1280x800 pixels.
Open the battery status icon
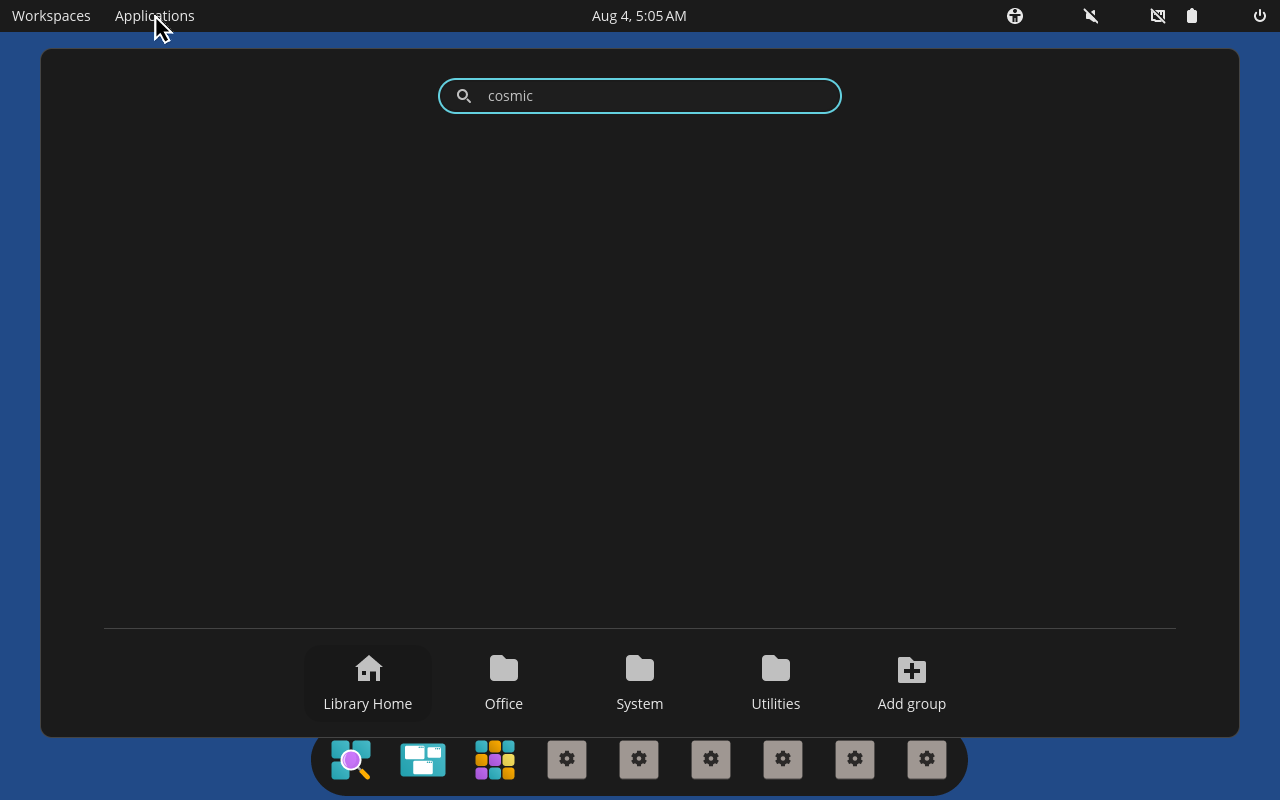pos(1192,16)
